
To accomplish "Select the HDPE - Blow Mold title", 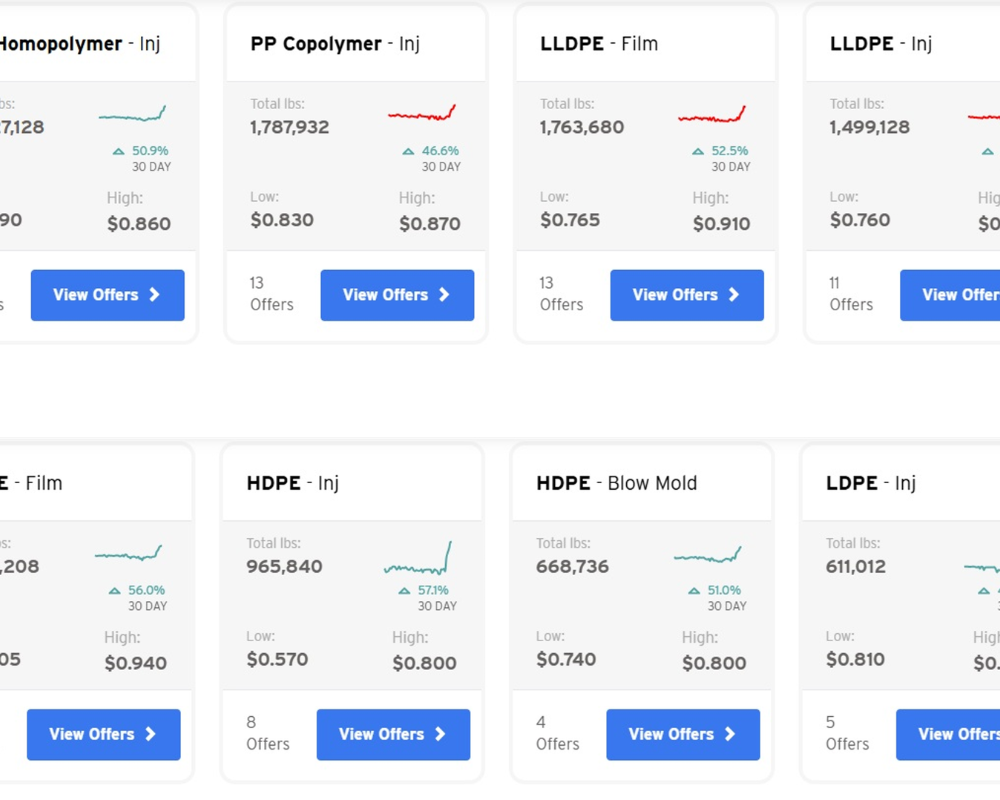I will [617, 483].
